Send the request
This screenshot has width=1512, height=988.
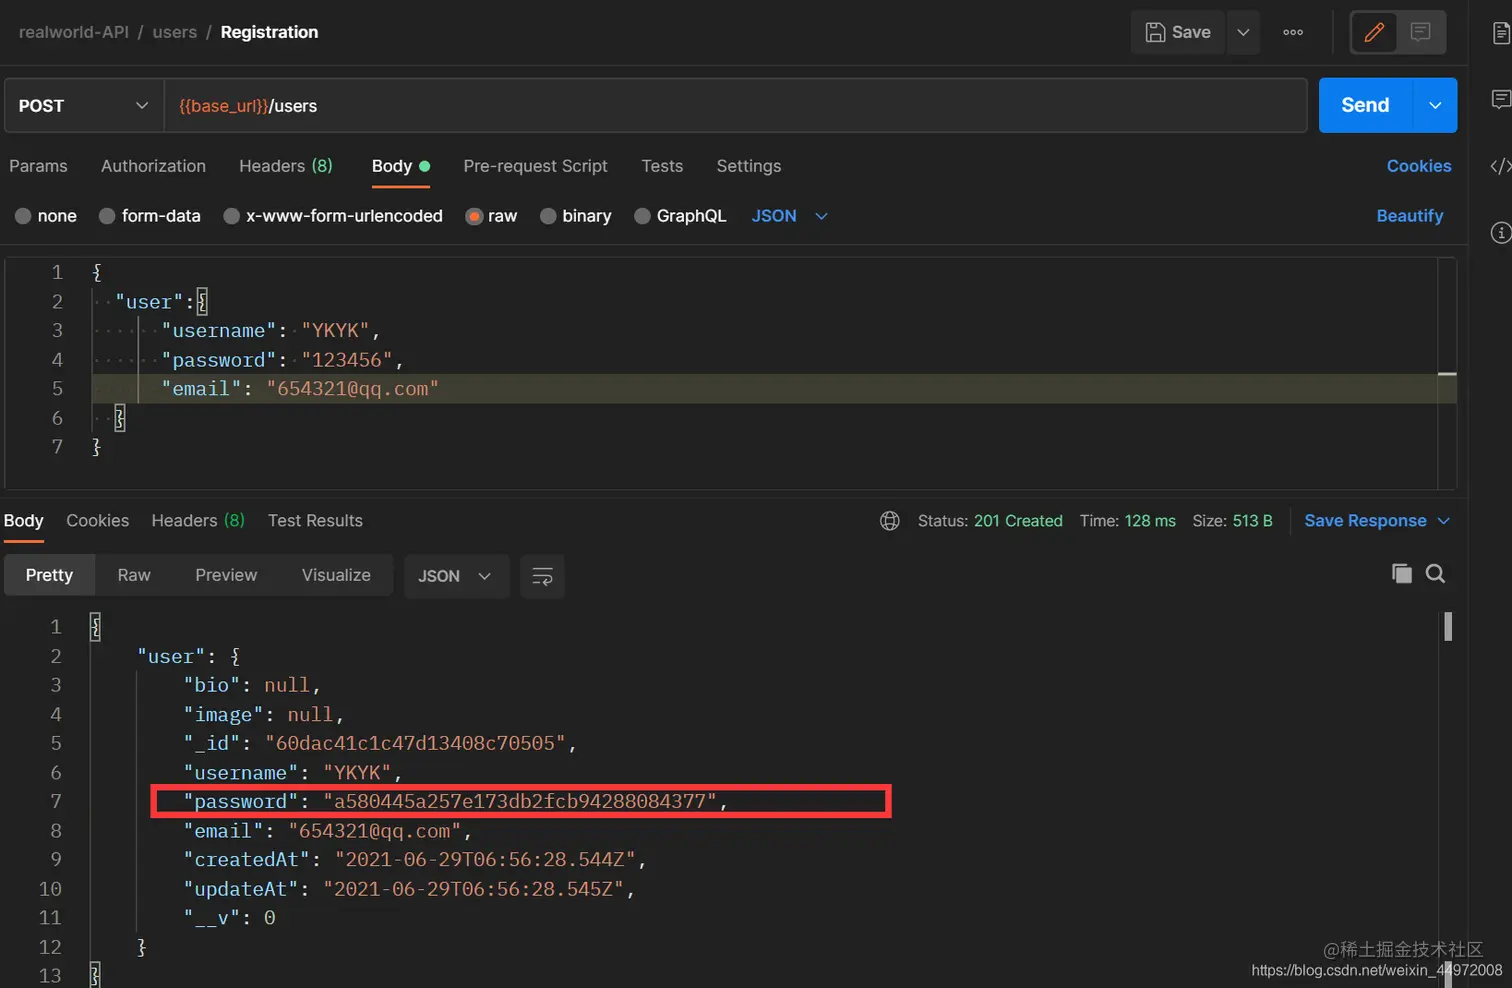[1365, 105]
